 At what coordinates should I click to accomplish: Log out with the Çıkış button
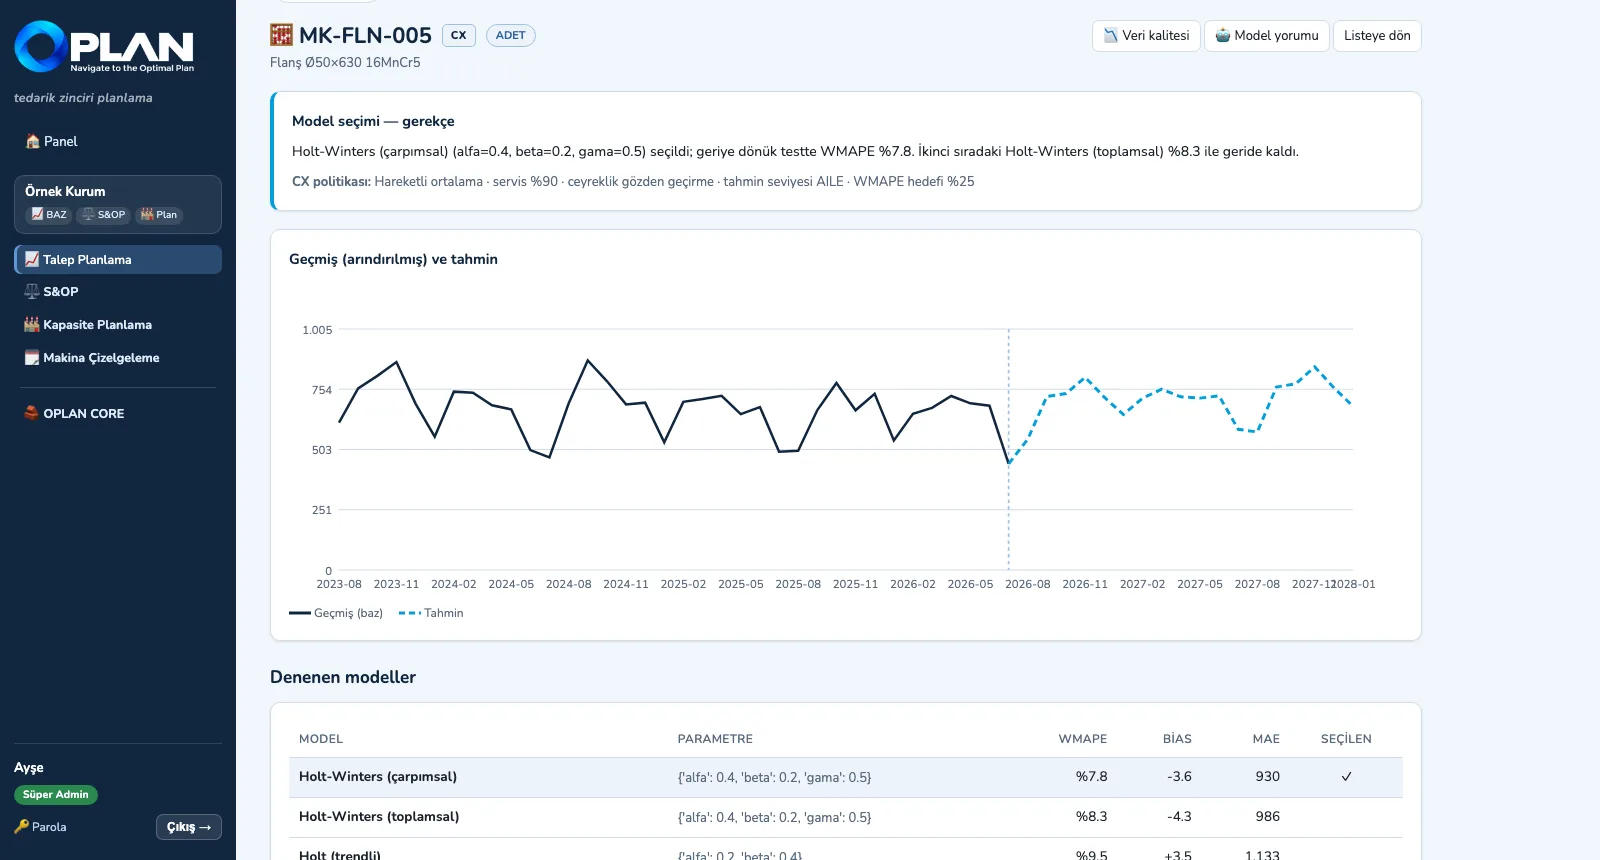click(x=189, y=827)
